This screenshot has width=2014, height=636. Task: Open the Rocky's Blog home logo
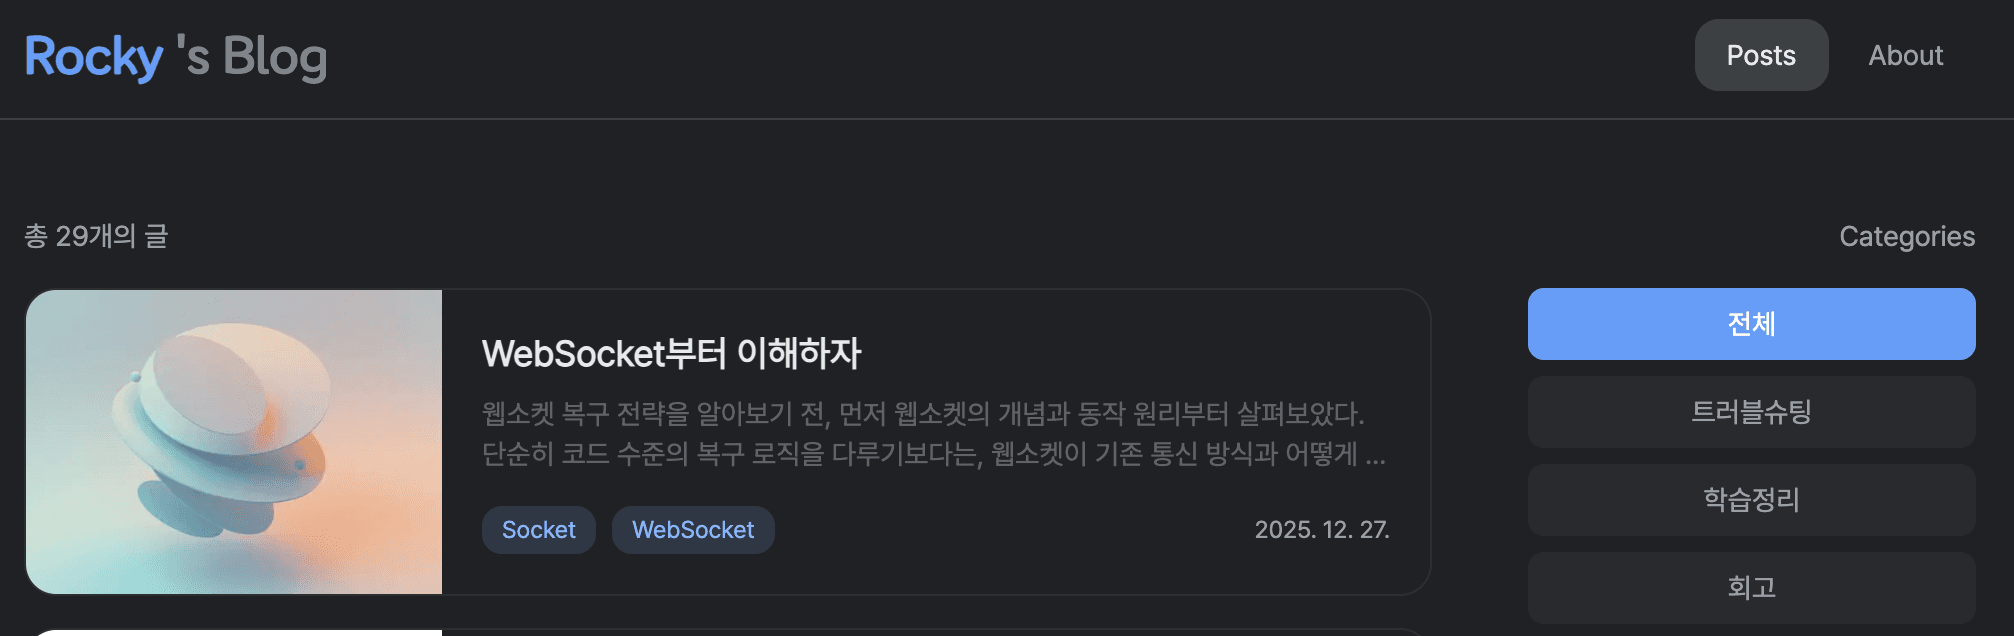tap(176, 56)
